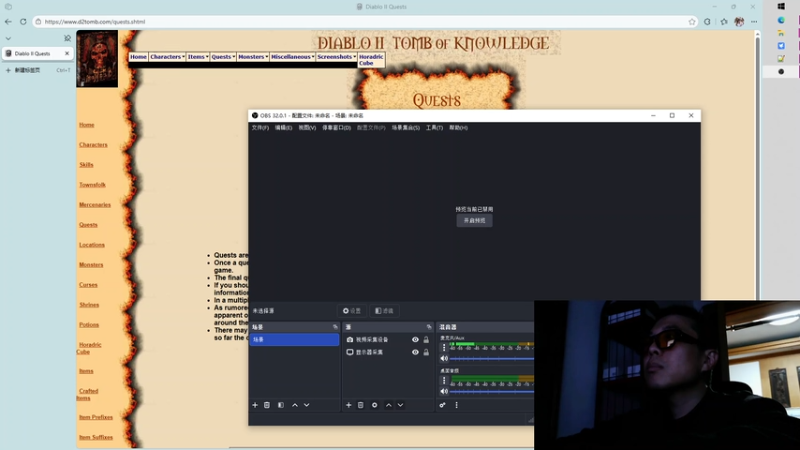Toggle lock on the video capture device source
Viewport: 800px width, 450px height.
coord(426,339)
